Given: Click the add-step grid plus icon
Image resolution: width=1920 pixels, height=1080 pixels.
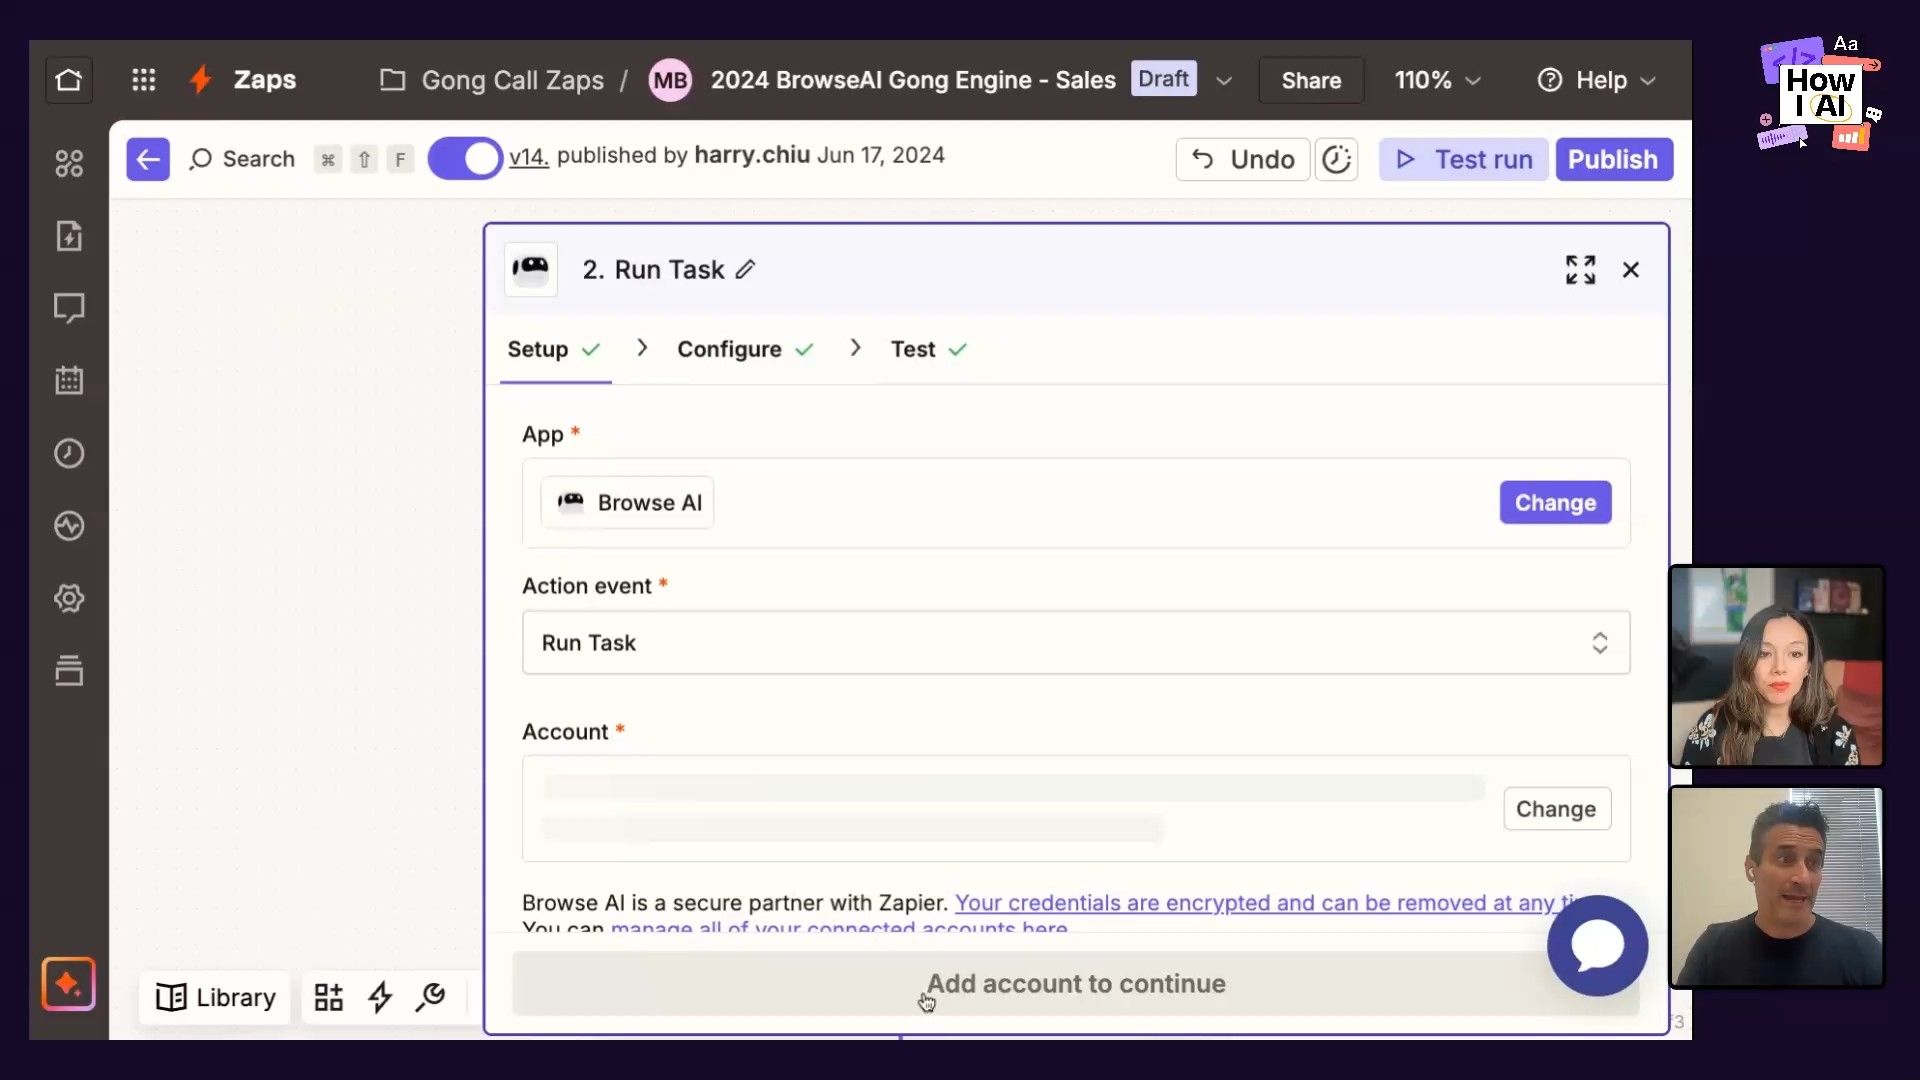Looking at the screenshot, I should click(329, 997).
